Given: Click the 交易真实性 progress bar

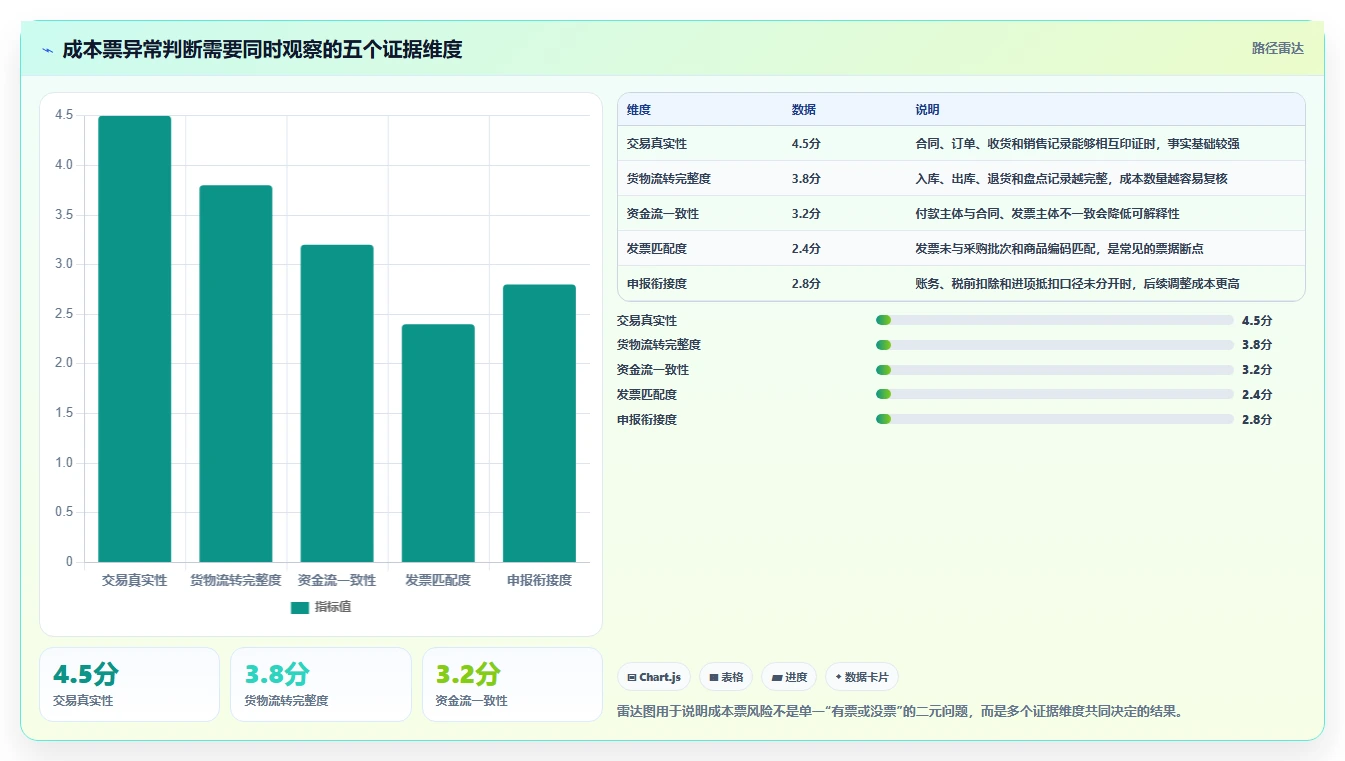Looking at the screenshot, I should tap(1054, 320).
